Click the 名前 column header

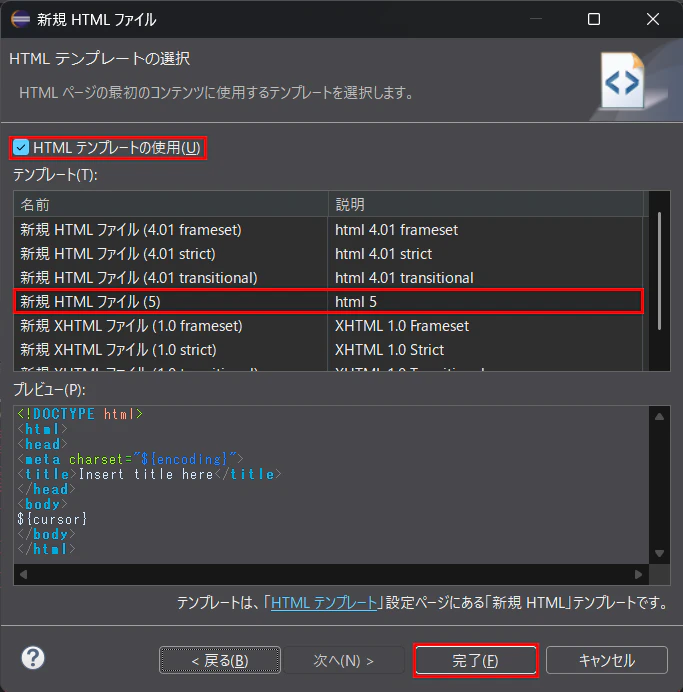(171, 204)
